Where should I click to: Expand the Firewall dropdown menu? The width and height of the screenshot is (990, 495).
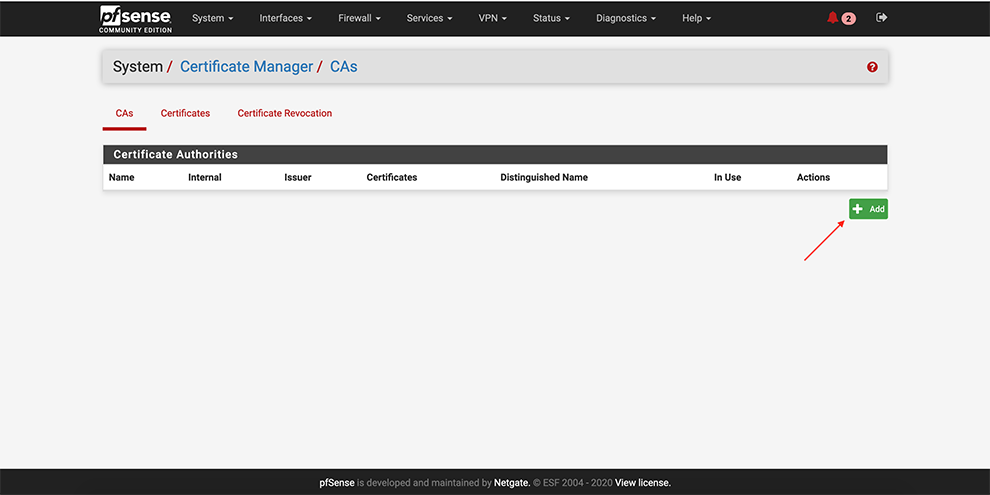click(360, 18)
